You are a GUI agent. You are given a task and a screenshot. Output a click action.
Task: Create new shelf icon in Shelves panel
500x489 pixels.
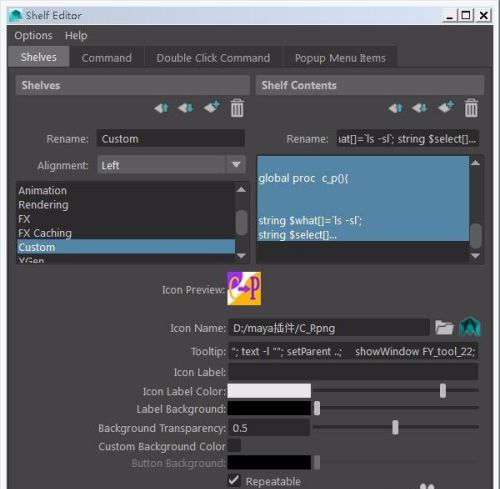coord(212,107)
